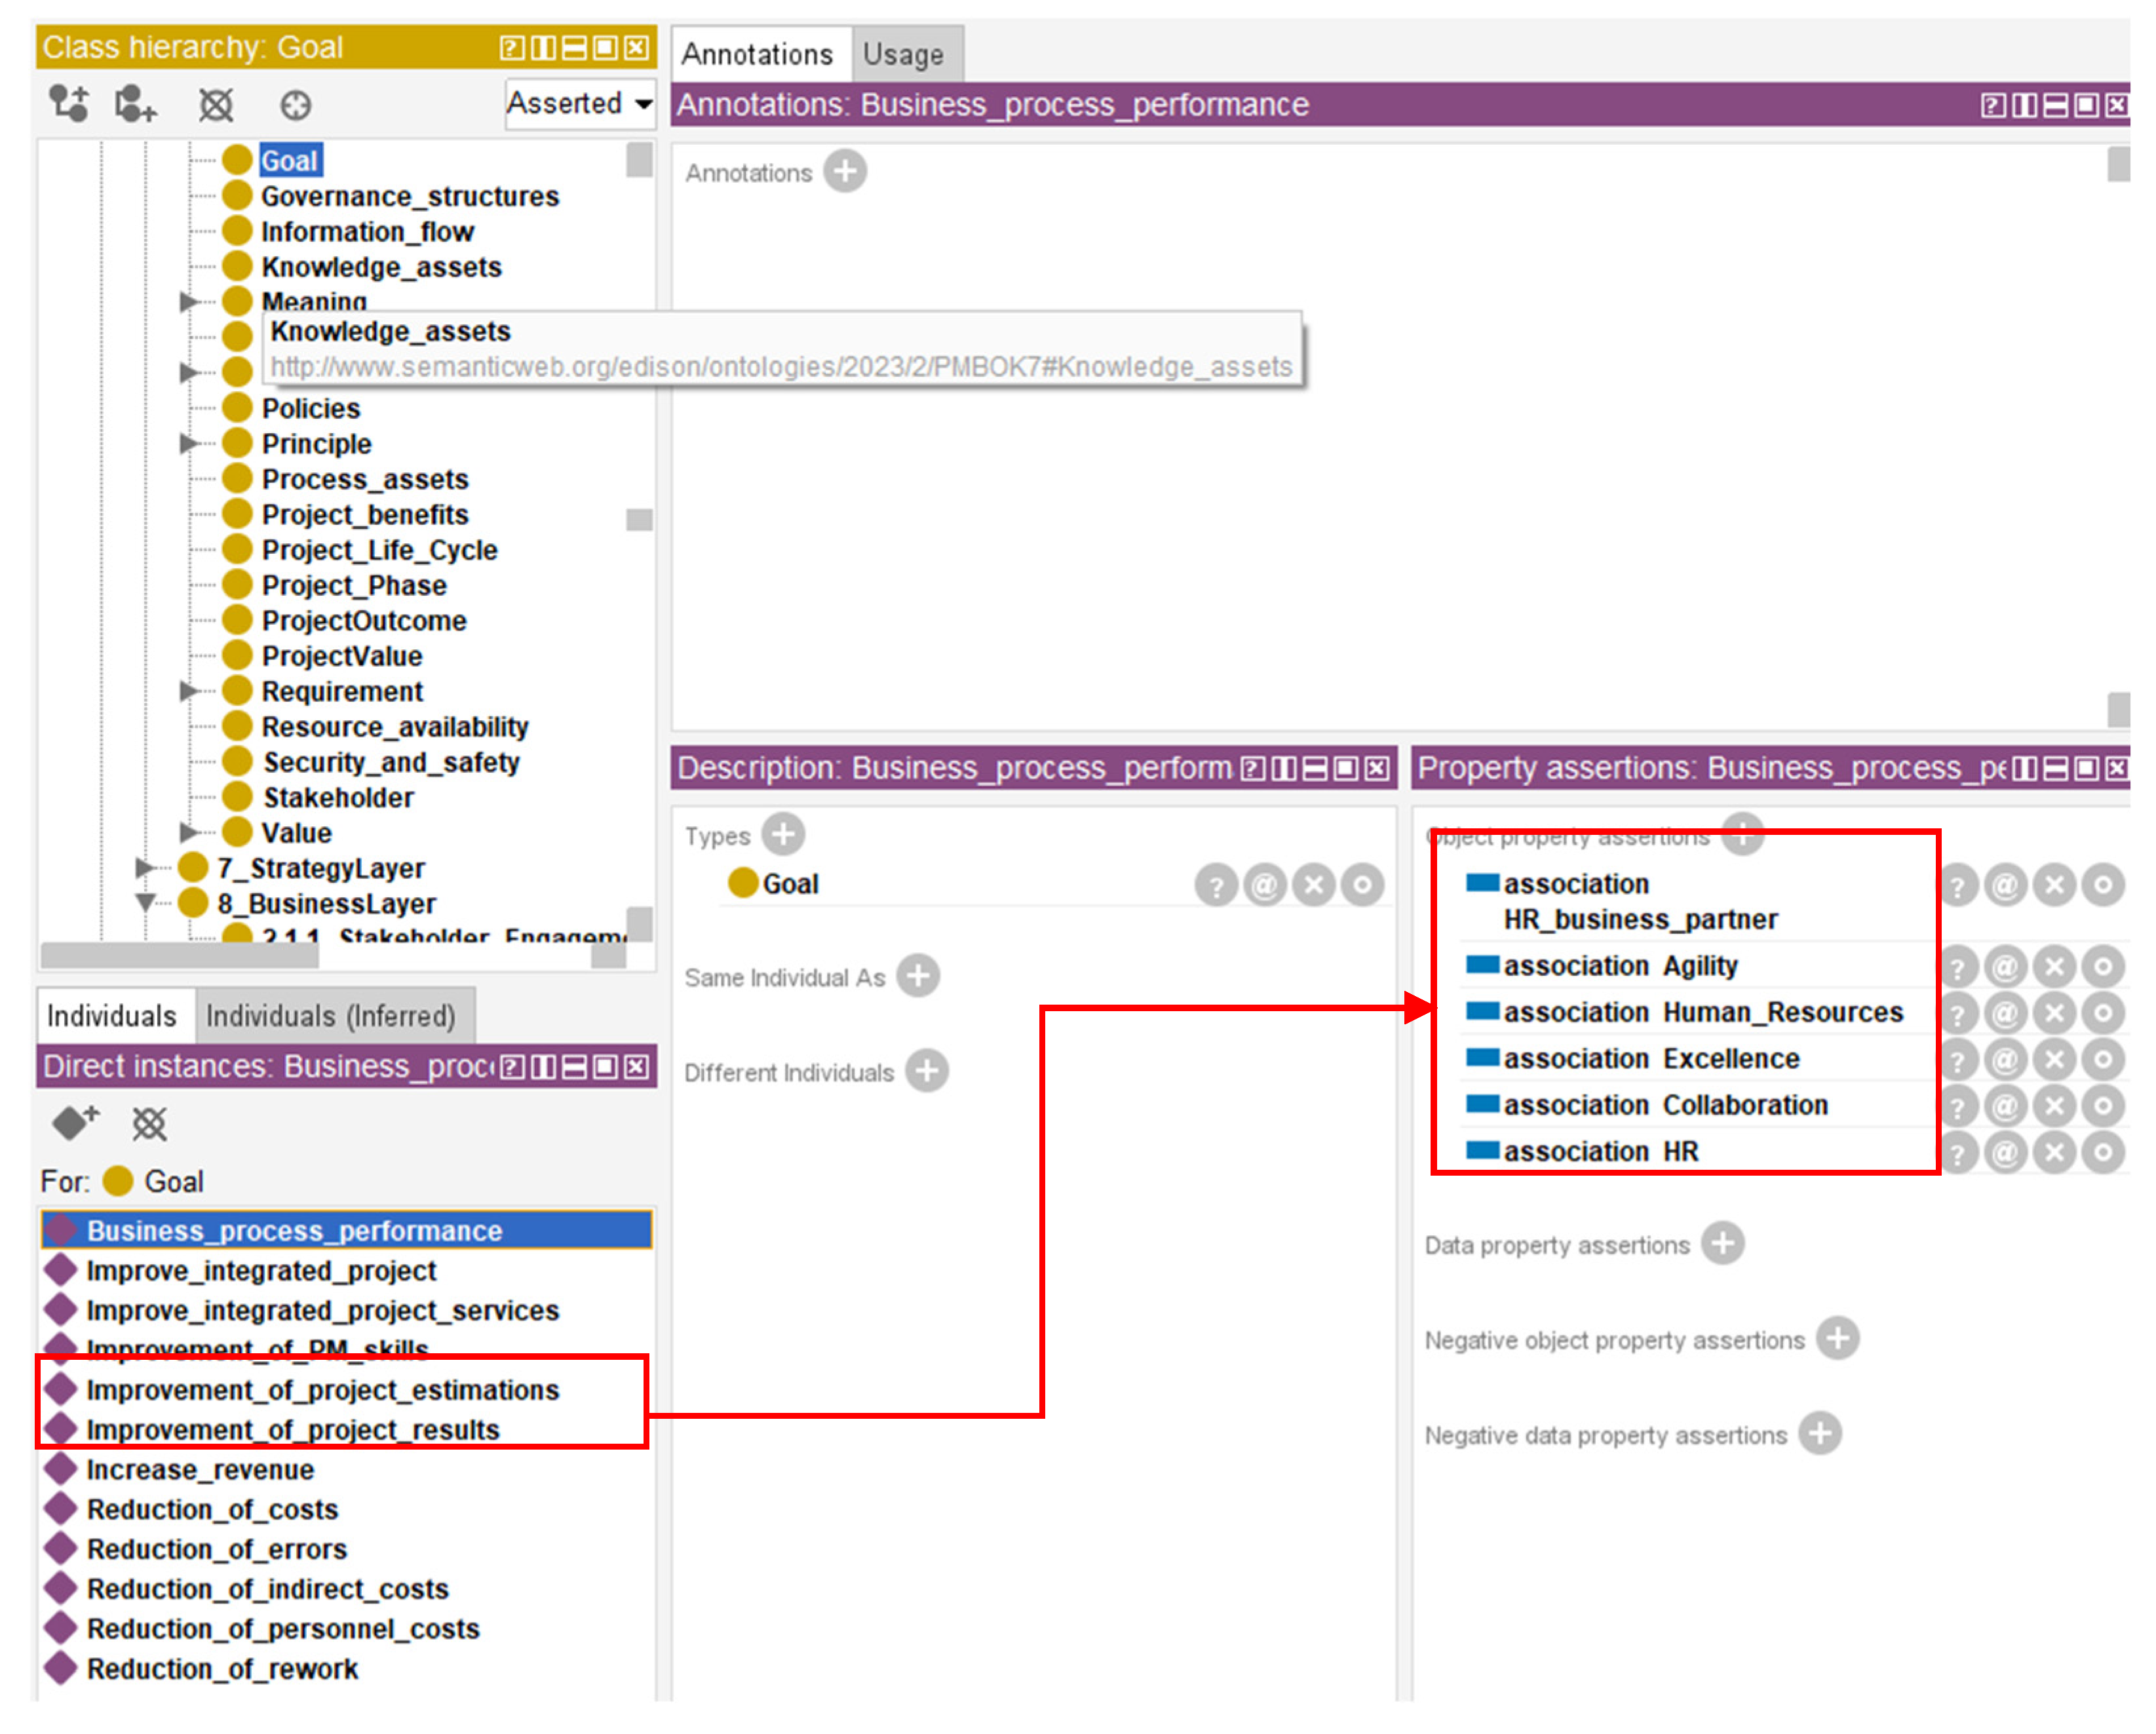Add a new annotation with plus button
Viewport: 2156px width, 1734px height.
click(x=845, y=171)
